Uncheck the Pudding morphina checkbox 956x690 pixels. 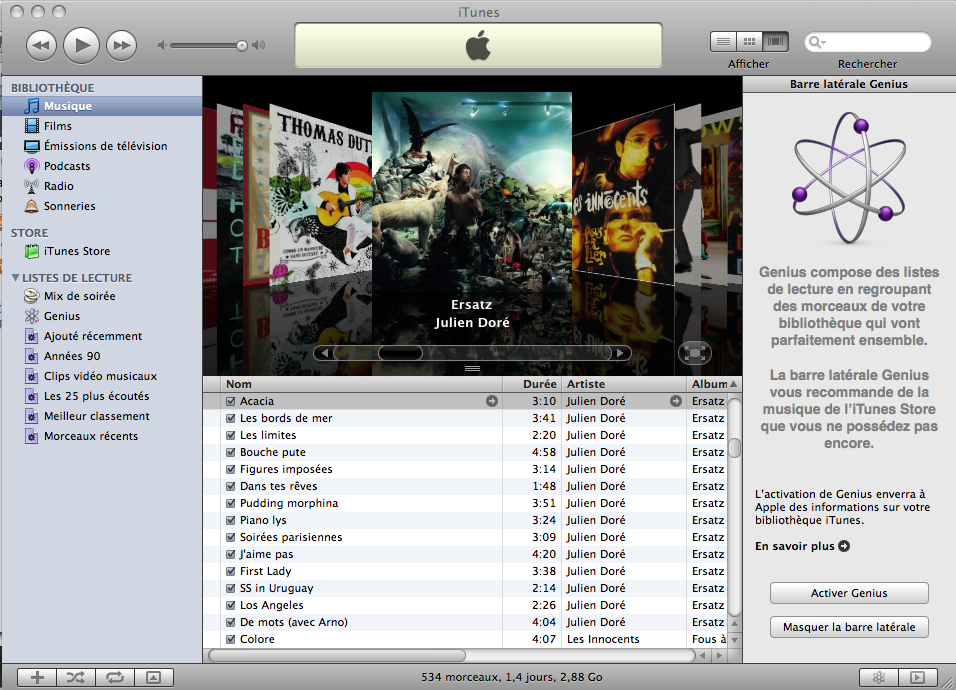tap(230, 503)
